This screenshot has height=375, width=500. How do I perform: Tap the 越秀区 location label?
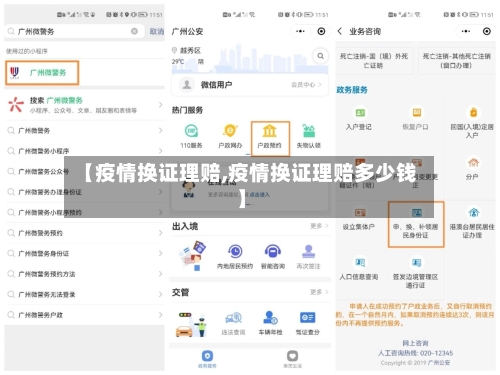pos(190,50)
